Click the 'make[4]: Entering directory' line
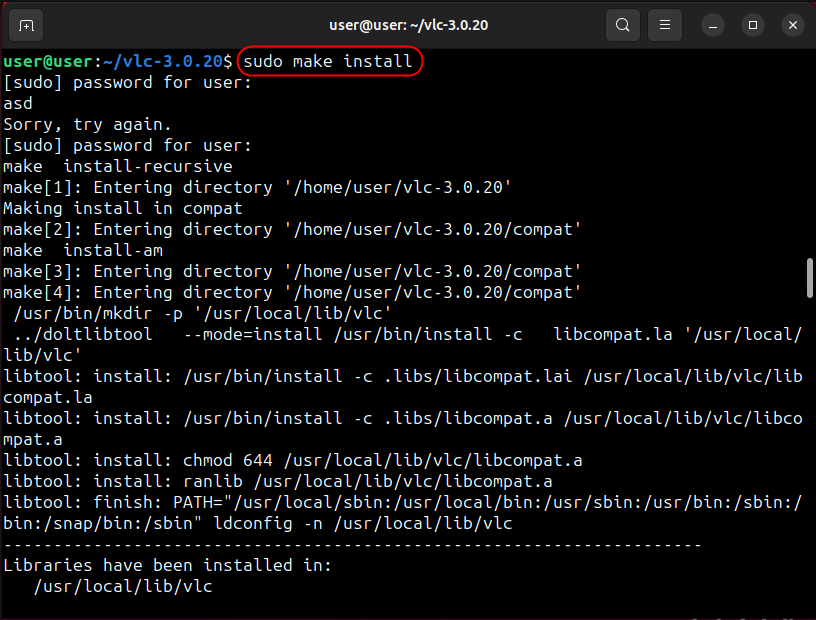The width and height of the screenshot is (816, 620). point(292,293)
